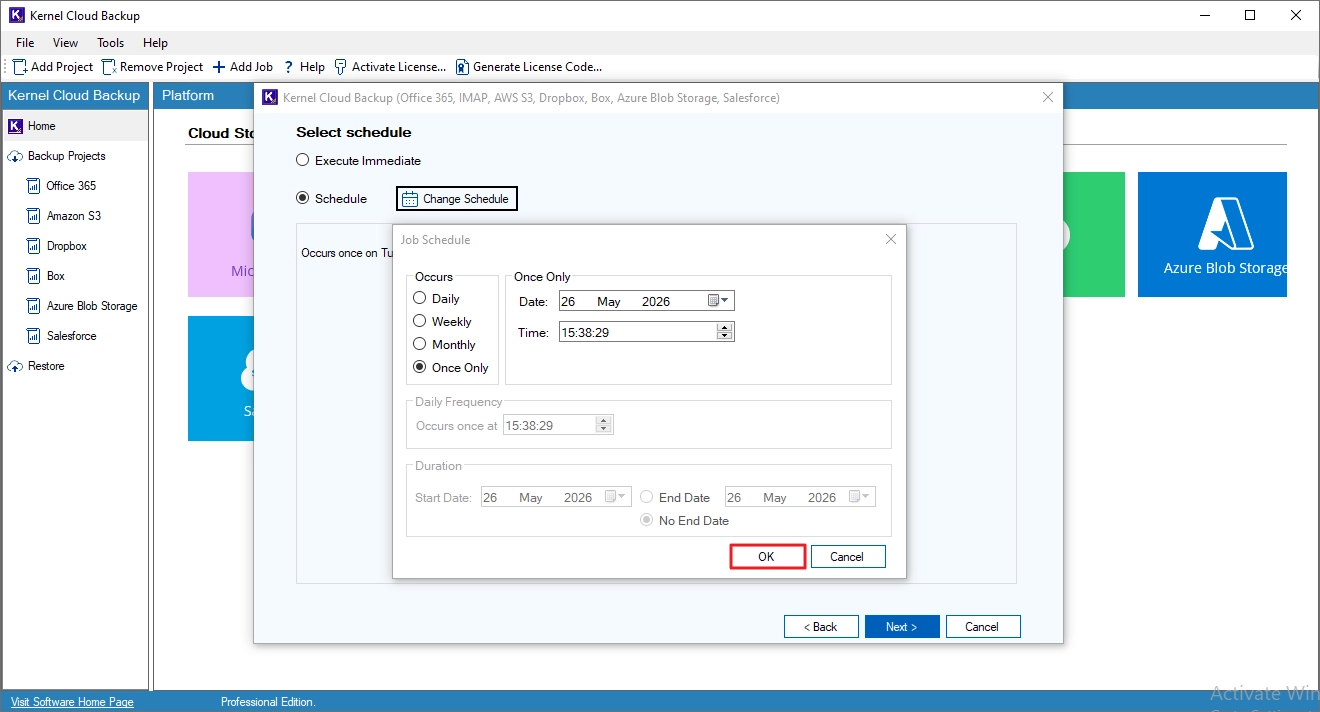Click the Add Project toolbar icon
The image size is (1320, 712).
tap(20, 67)
